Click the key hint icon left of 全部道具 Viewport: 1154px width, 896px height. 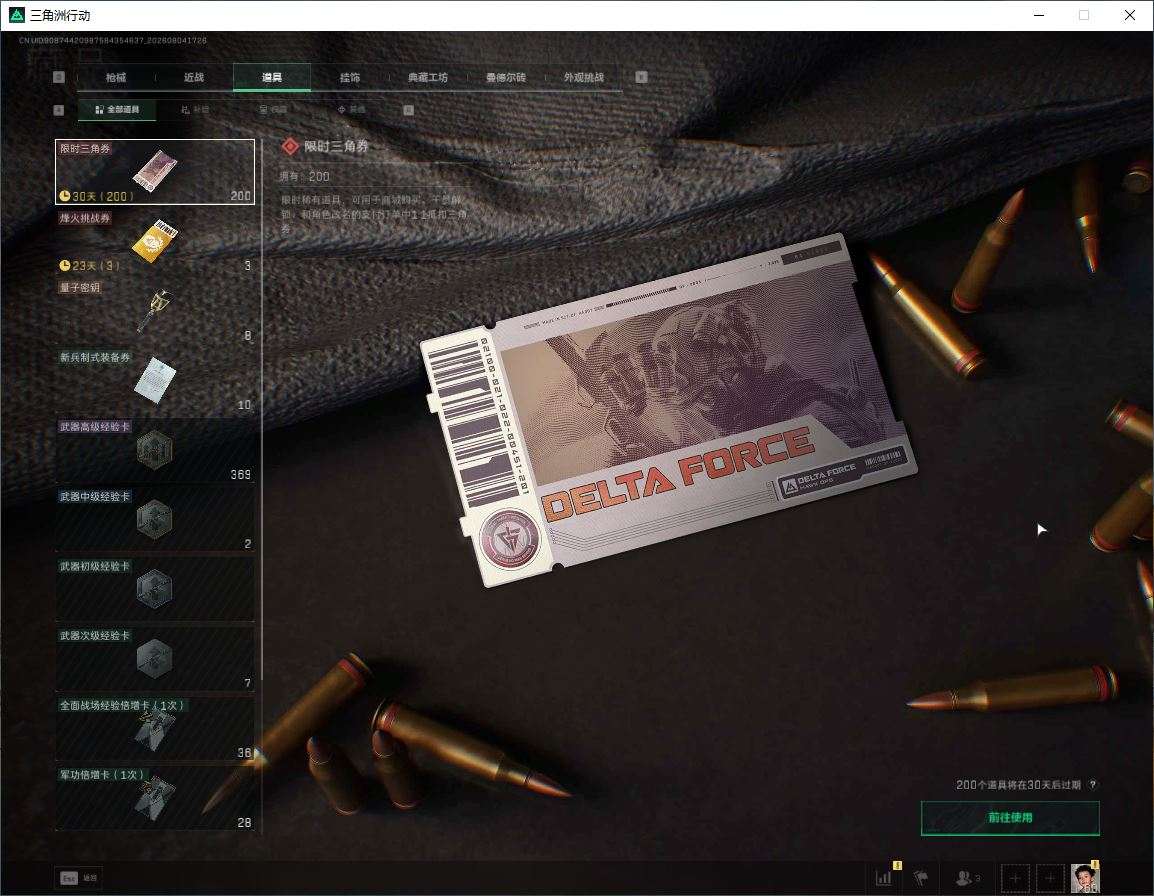[x=59, y=110]
